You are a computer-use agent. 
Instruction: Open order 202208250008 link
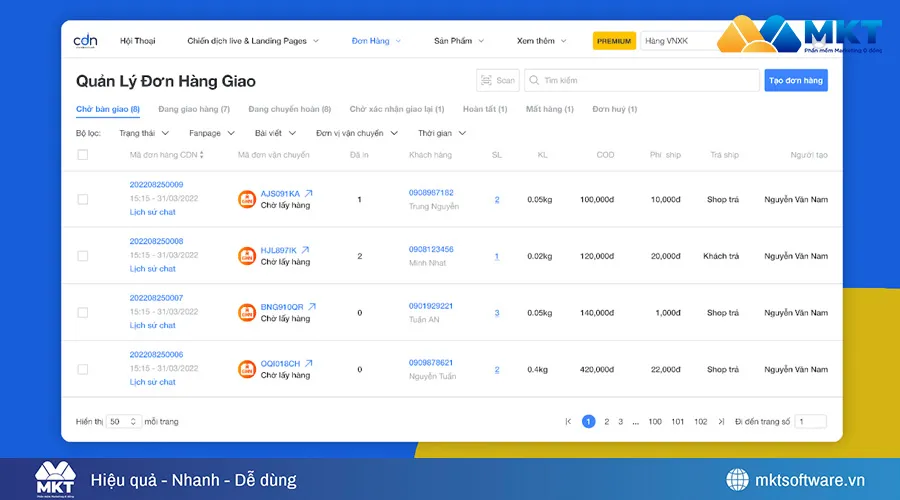pos(156,241)
